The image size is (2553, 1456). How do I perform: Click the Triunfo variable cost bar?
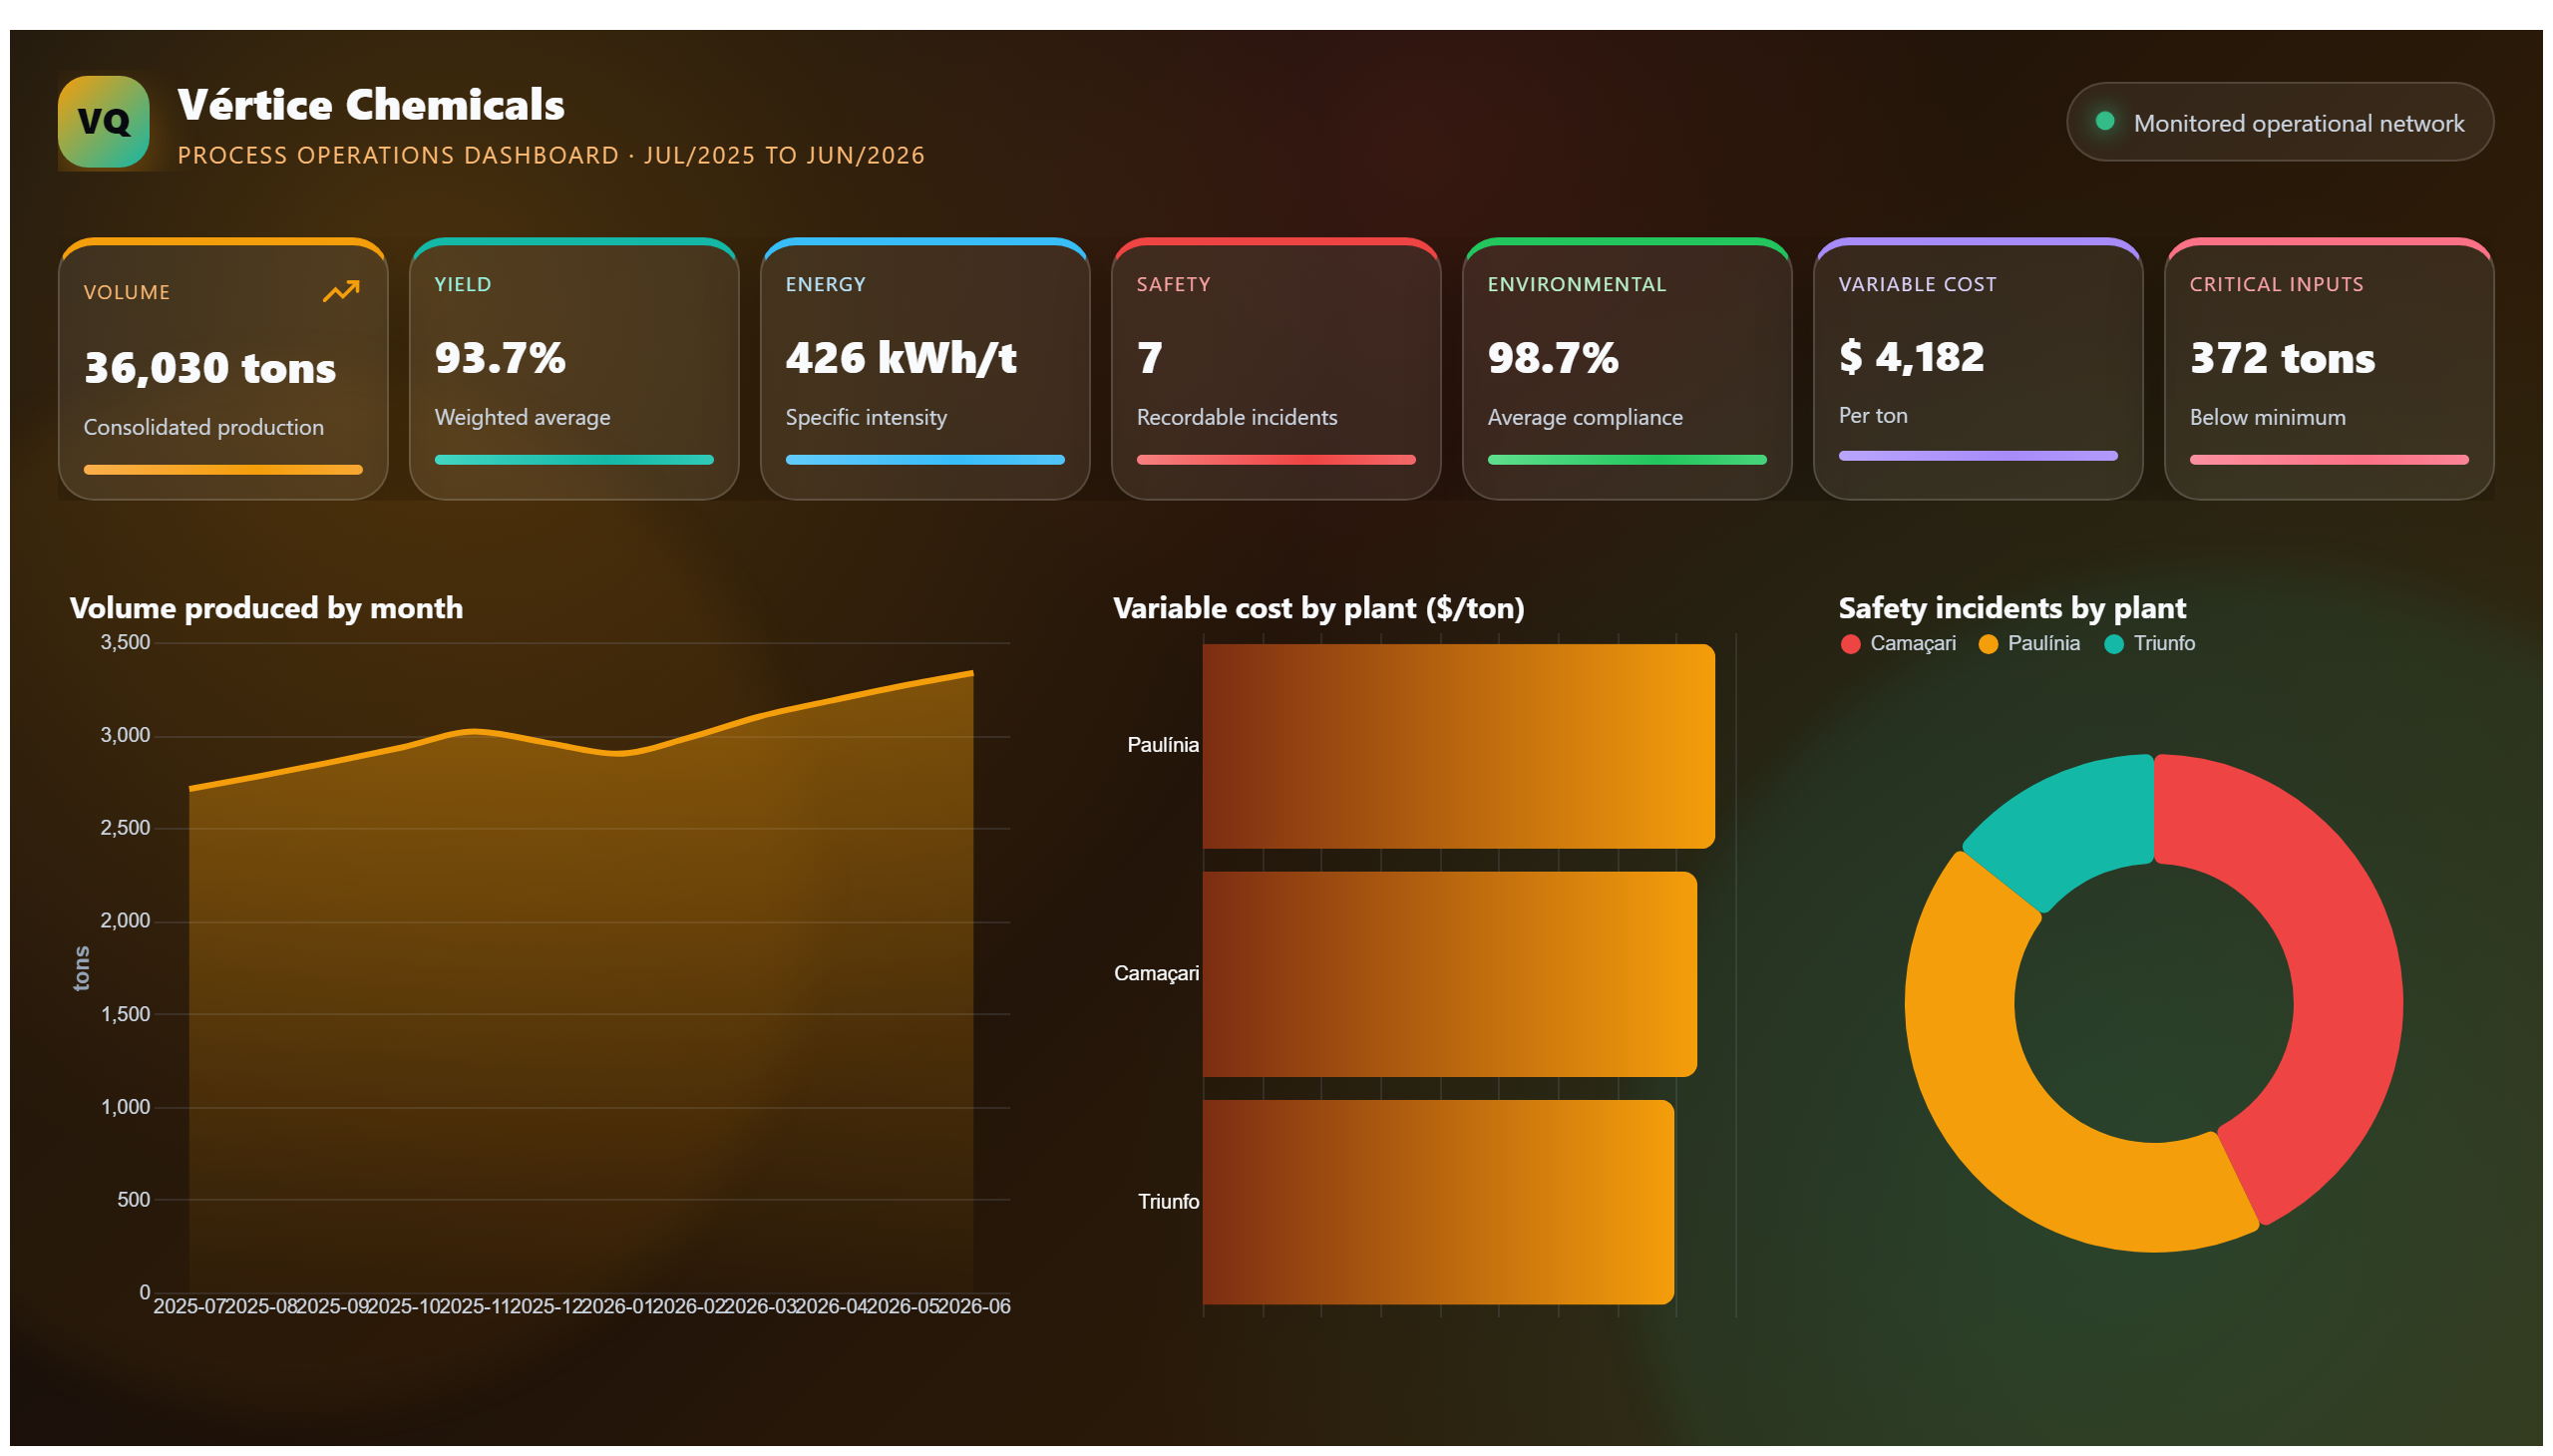(x=1438, y=1202)
